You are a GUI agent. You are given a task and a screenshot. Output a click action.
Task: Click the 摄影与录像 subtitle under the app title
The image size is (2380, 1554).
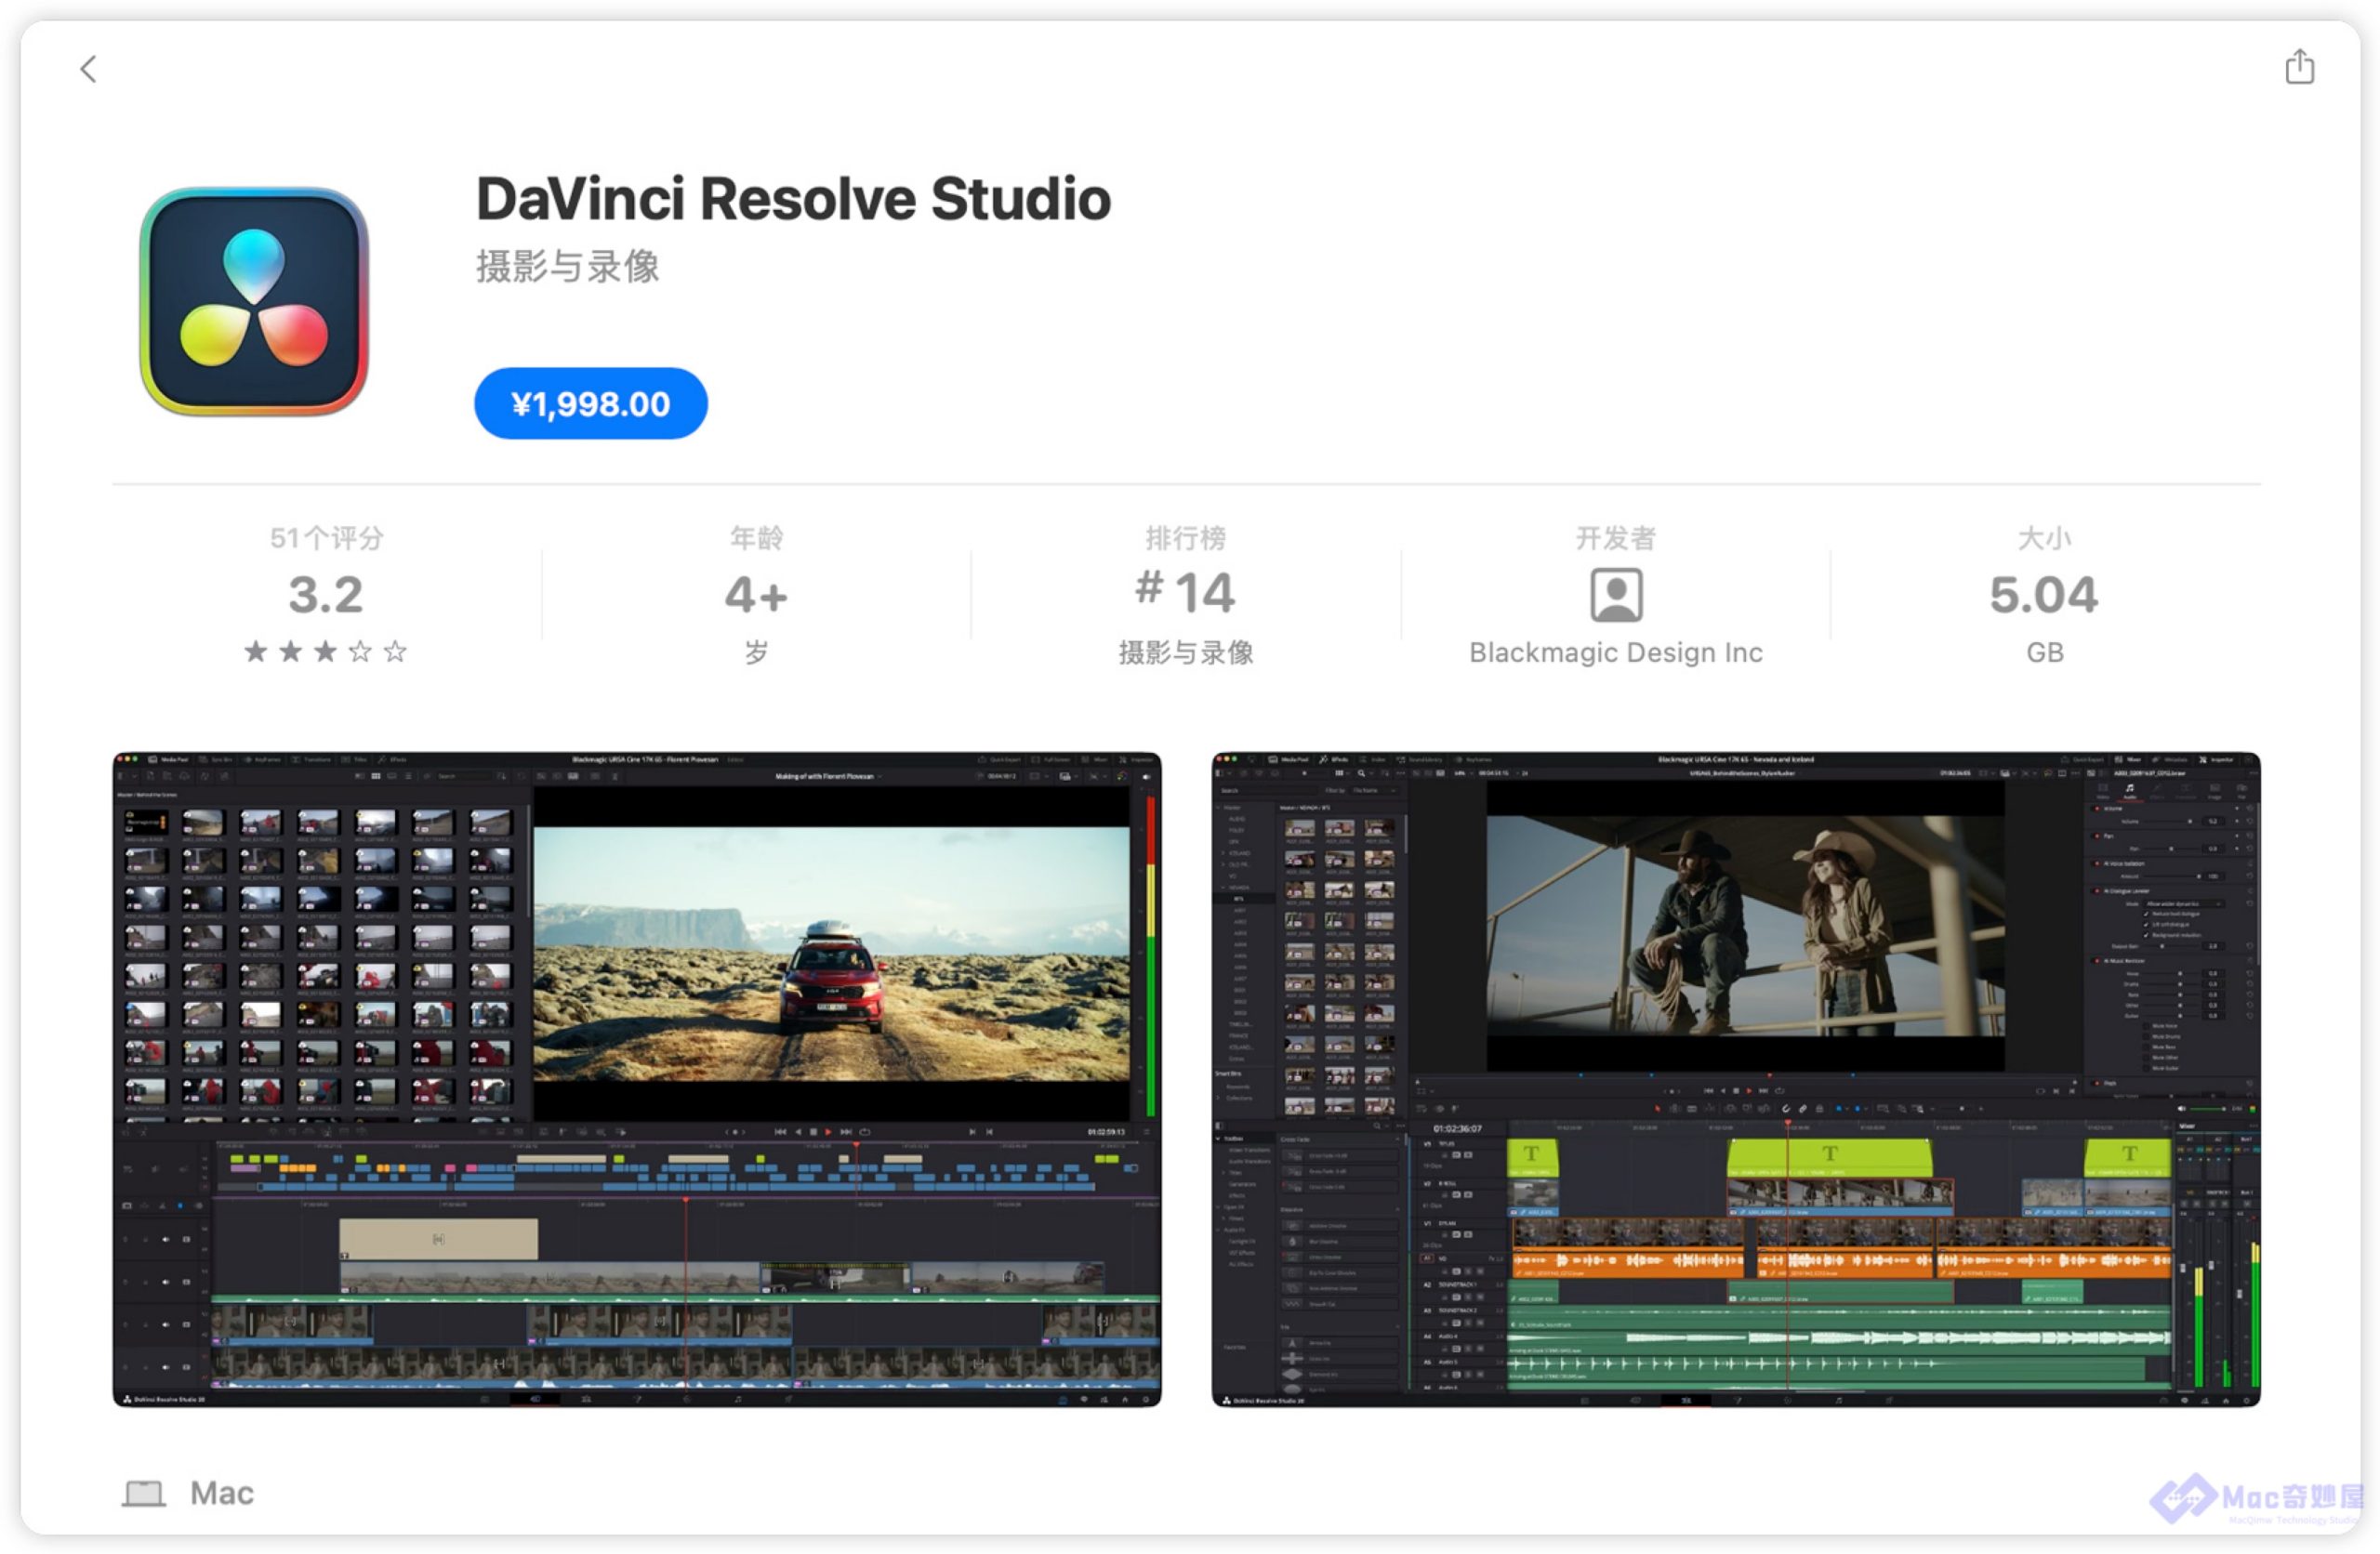(567, 267)
